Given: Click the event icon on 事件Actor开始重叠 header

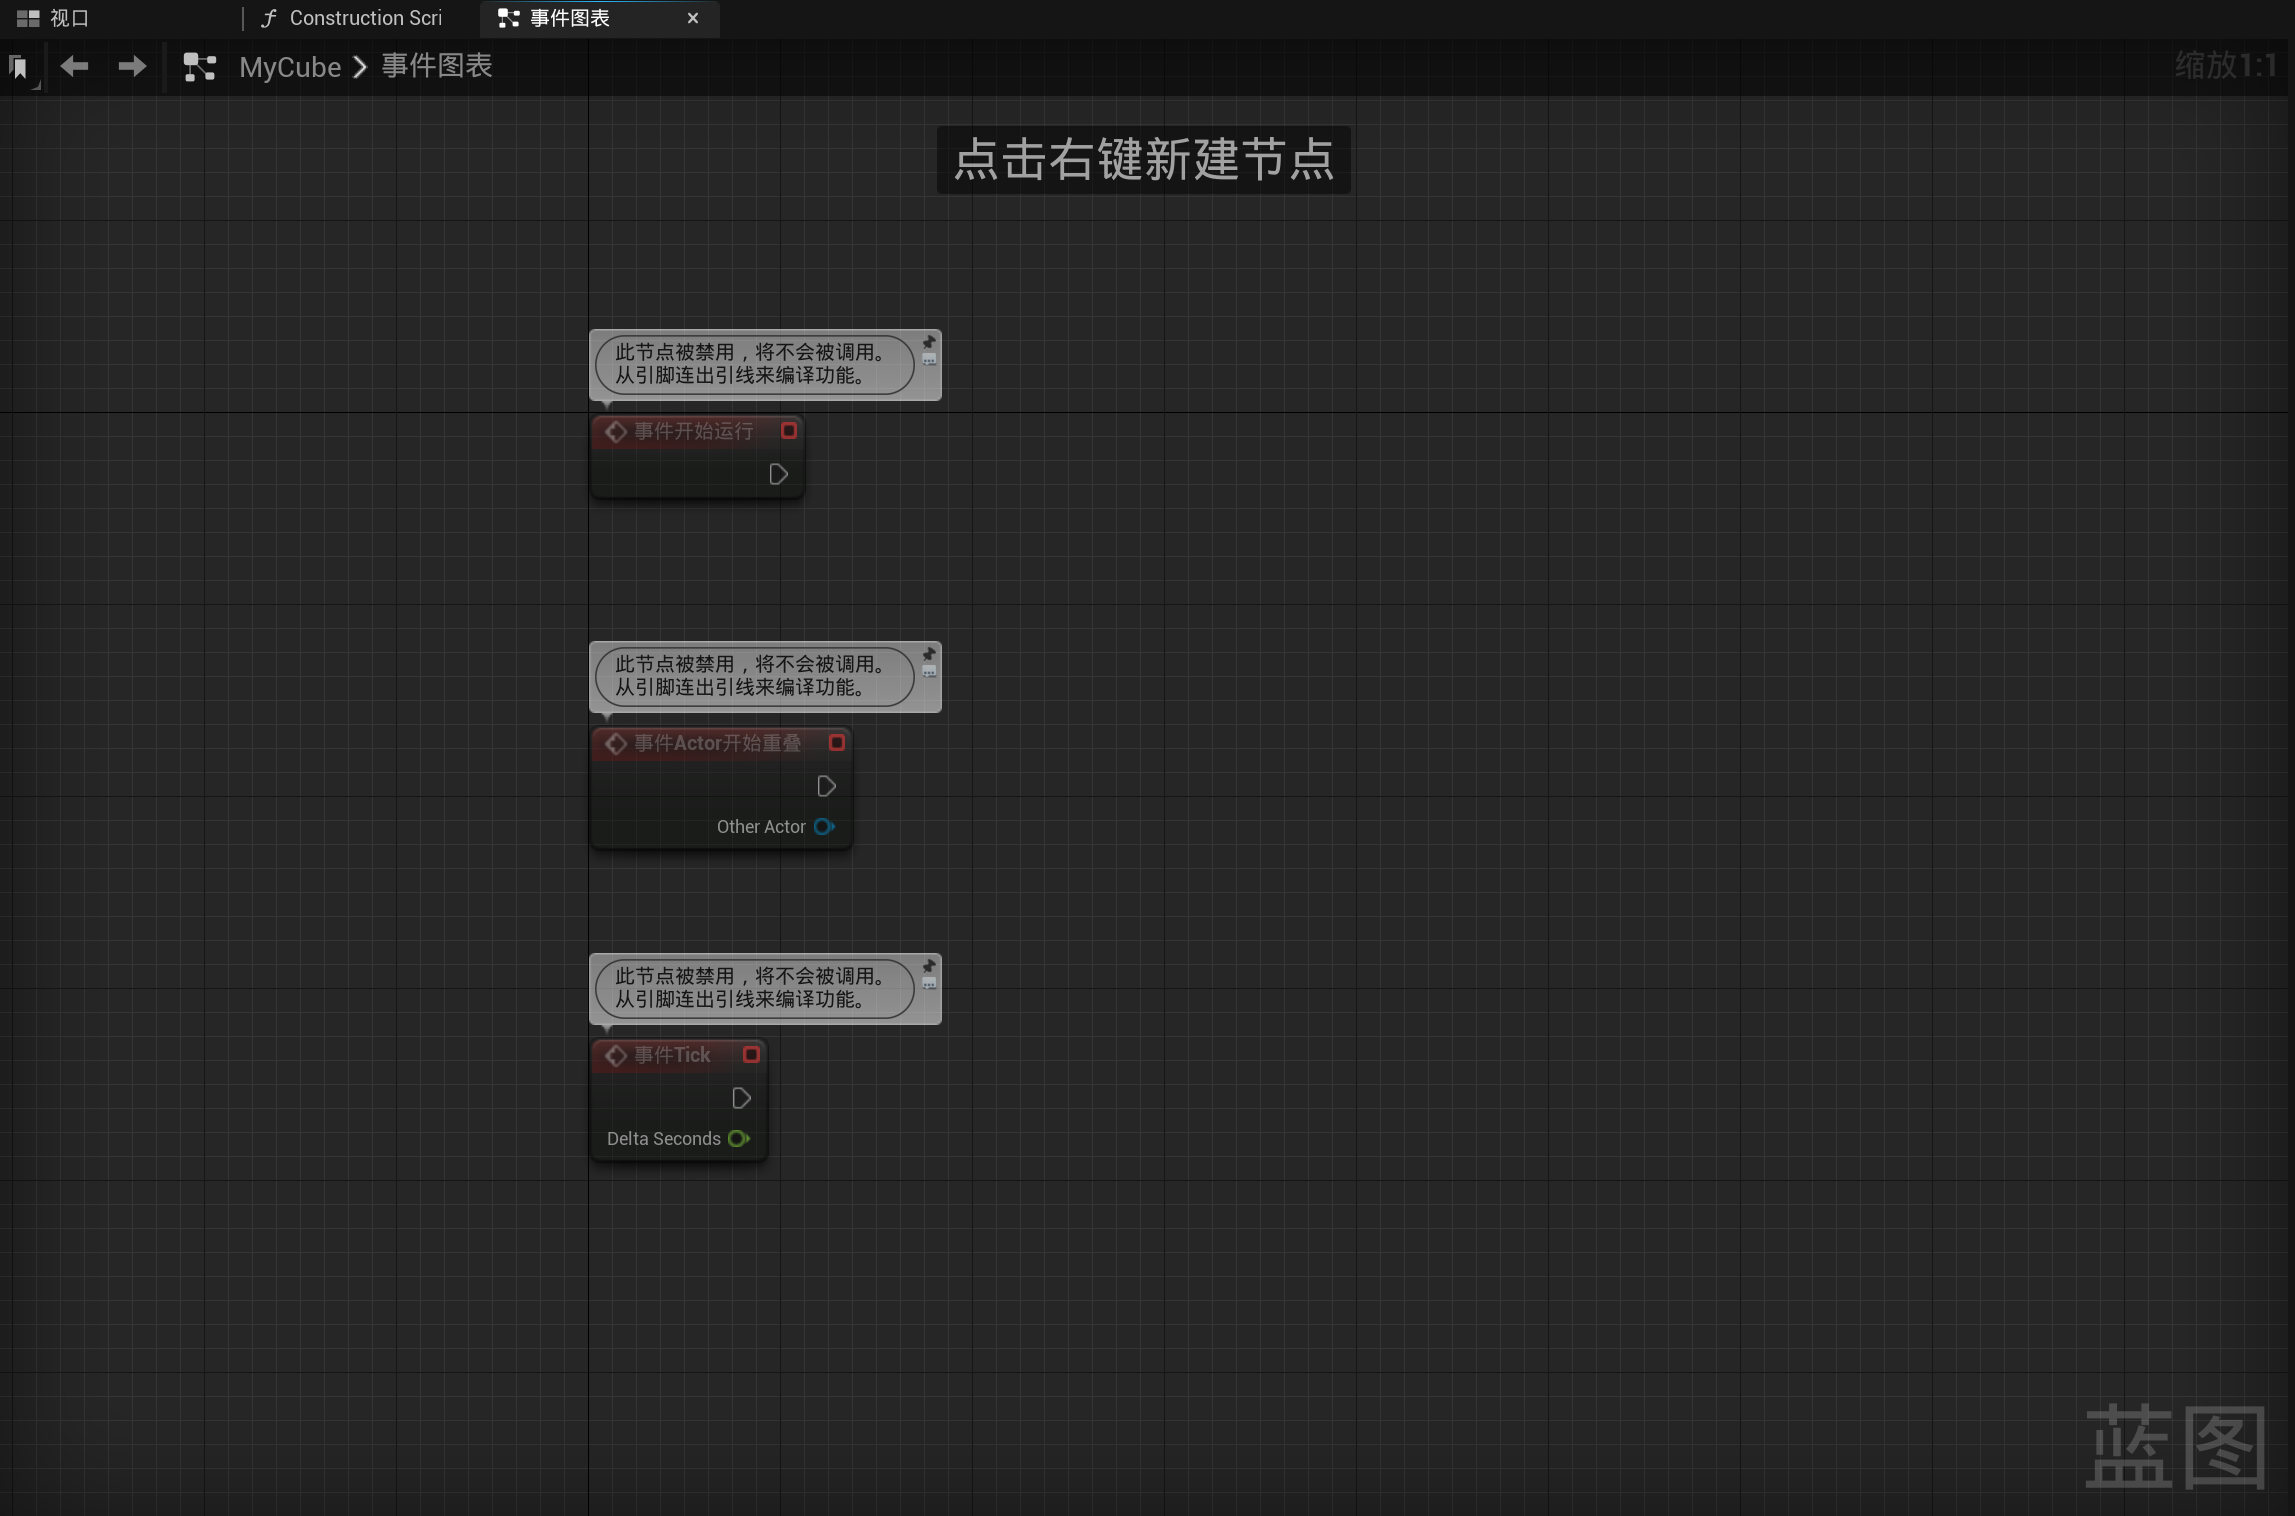Looking at the screenshot, I should (615, 743).
